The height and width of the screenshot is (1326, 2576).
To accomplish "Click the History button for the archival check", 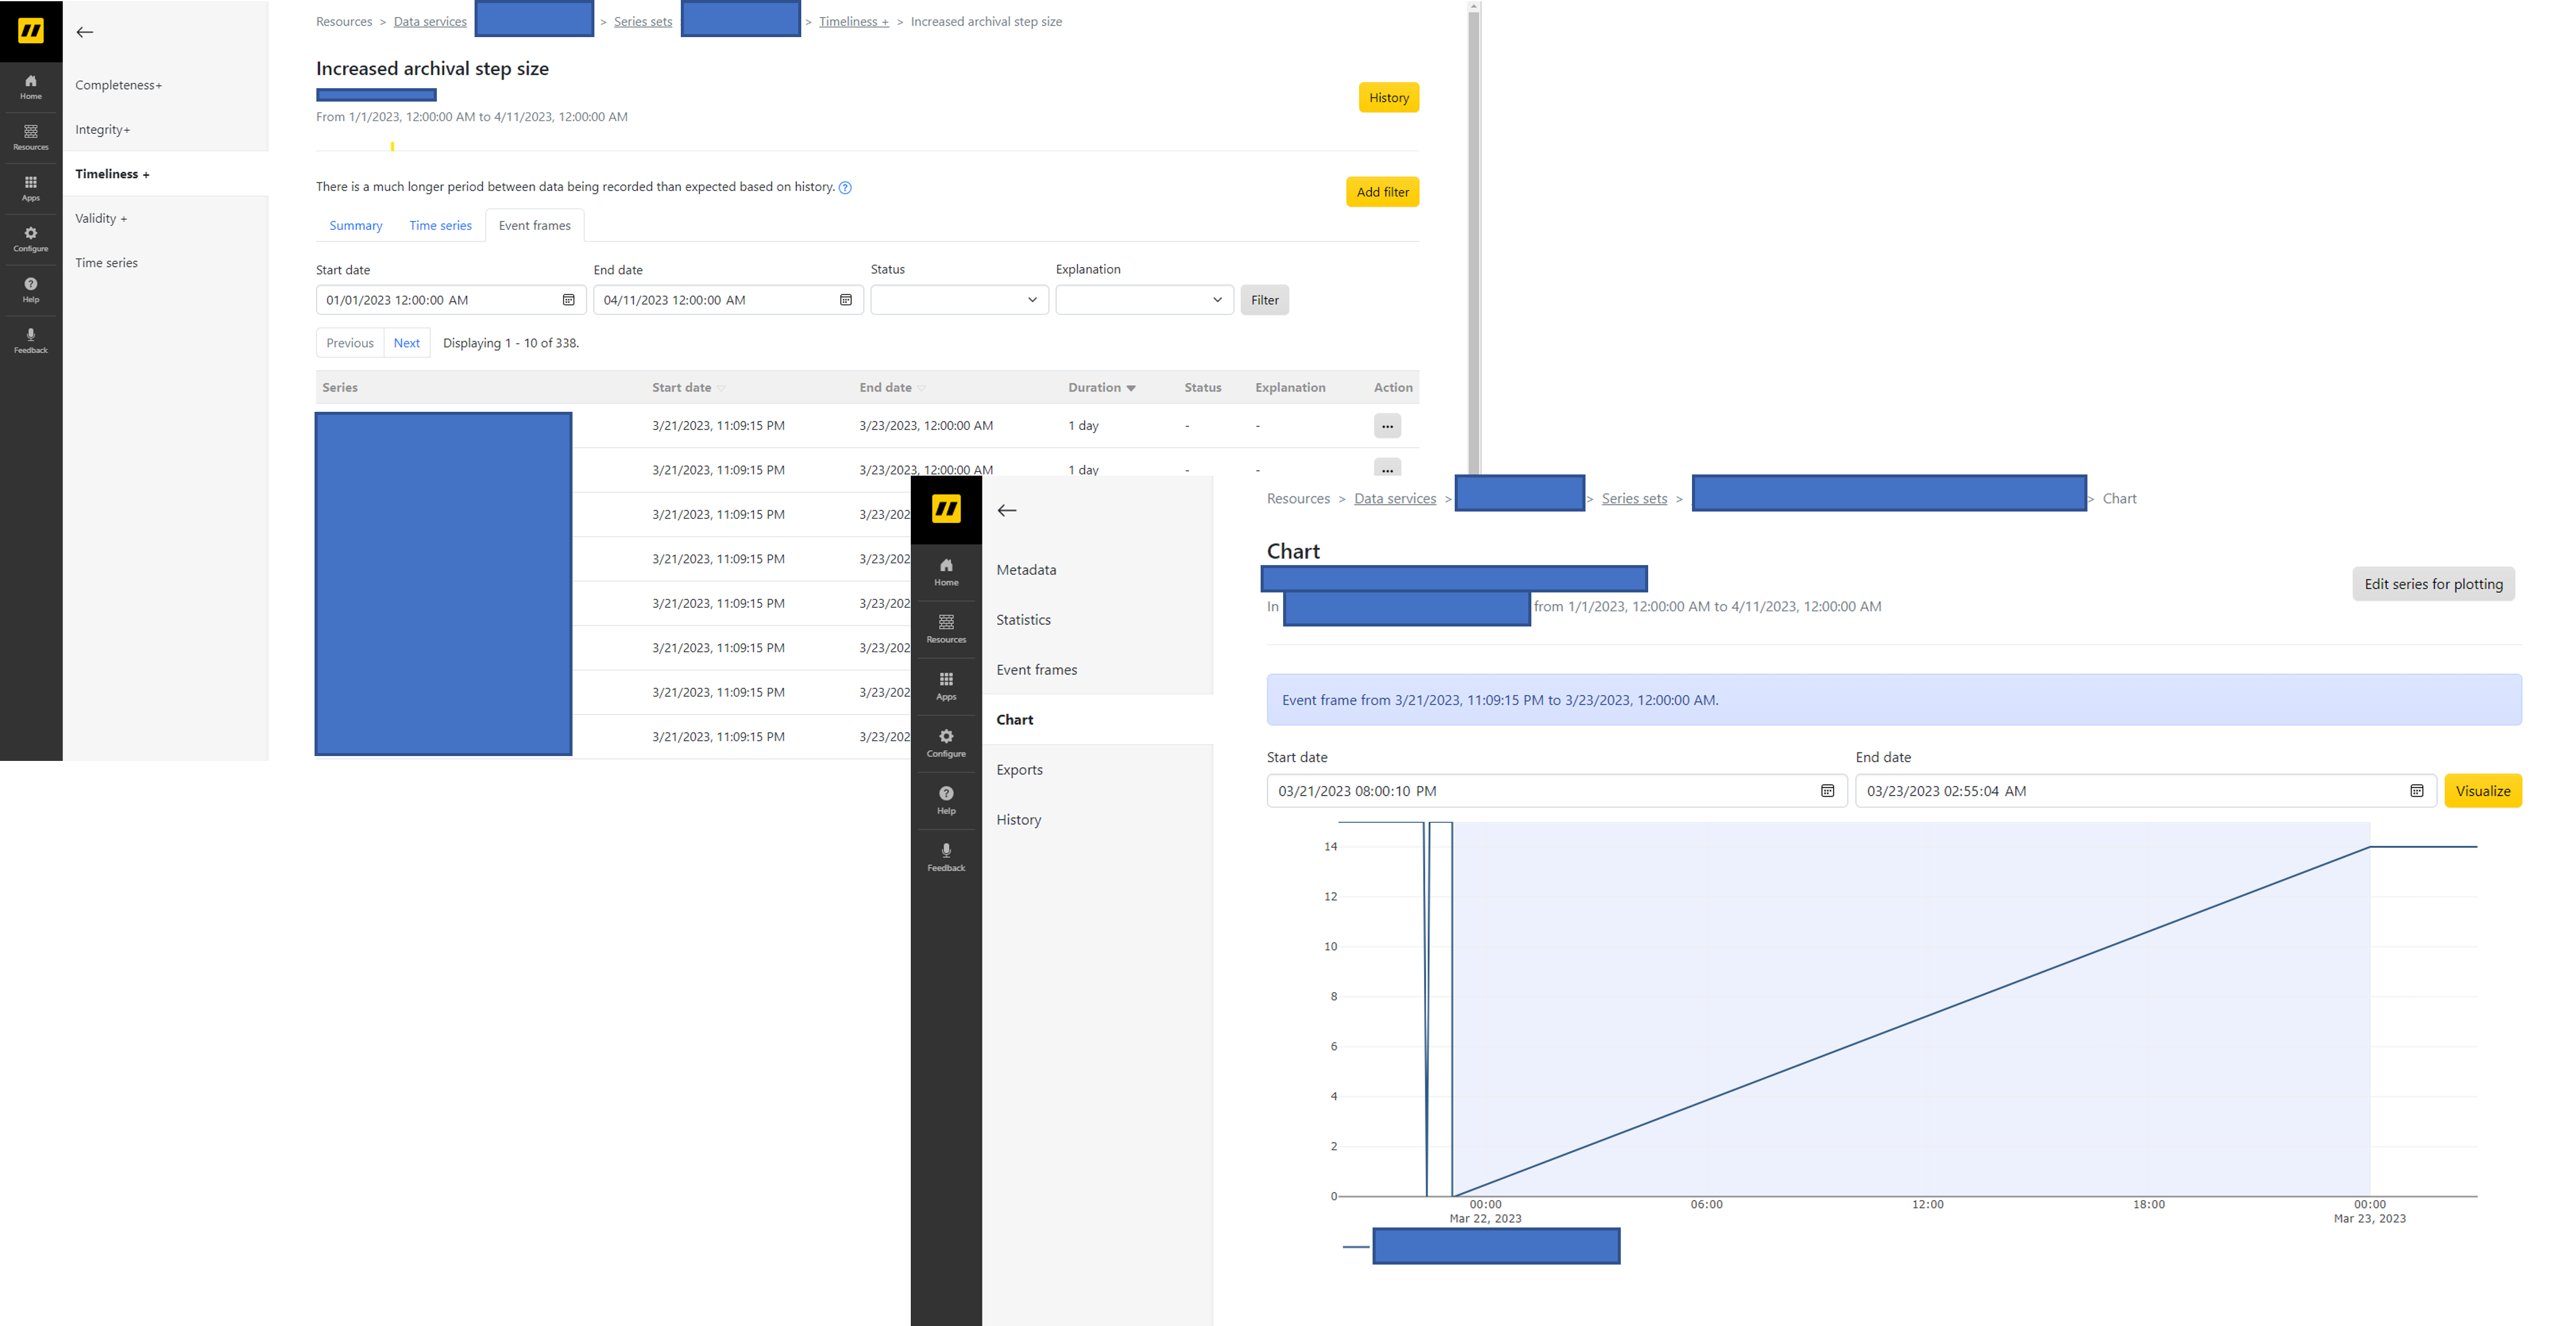I will pos(1388,97).
